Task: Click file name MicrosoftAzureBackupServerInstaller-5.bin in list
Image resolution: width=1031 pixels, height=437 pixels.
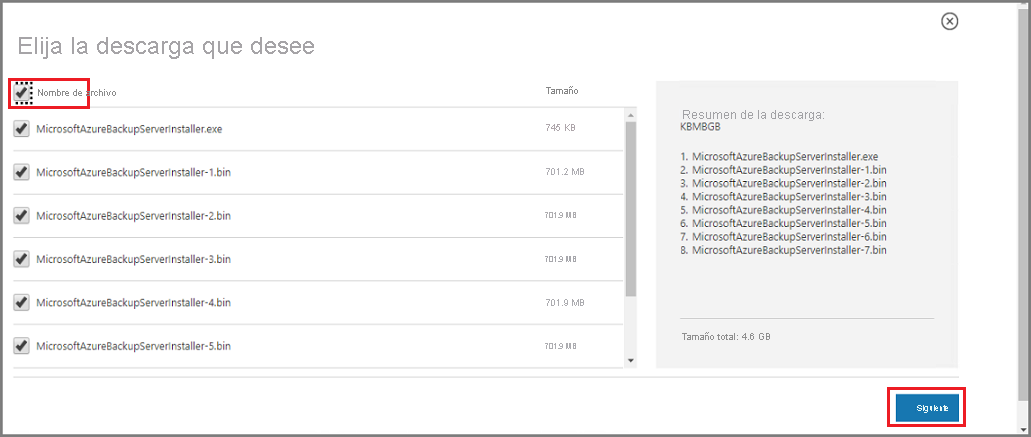Action: (x=133, y=346)
